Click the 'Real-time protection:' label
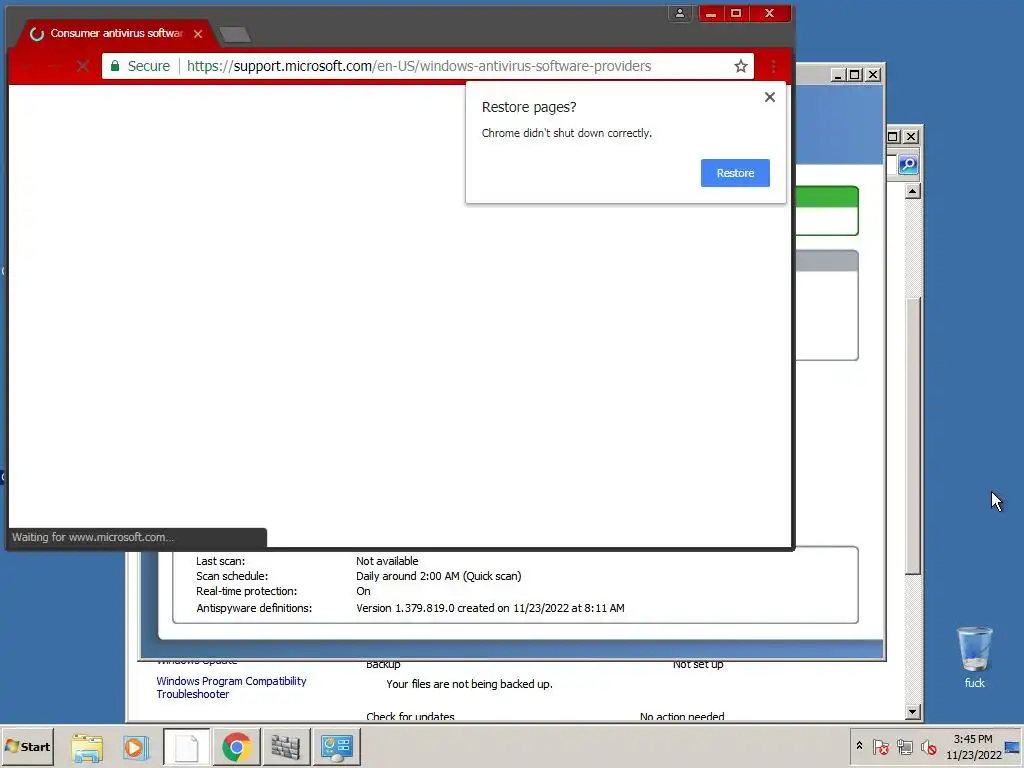The height and width of the screenshot is (768, 1024). (246, 591)
